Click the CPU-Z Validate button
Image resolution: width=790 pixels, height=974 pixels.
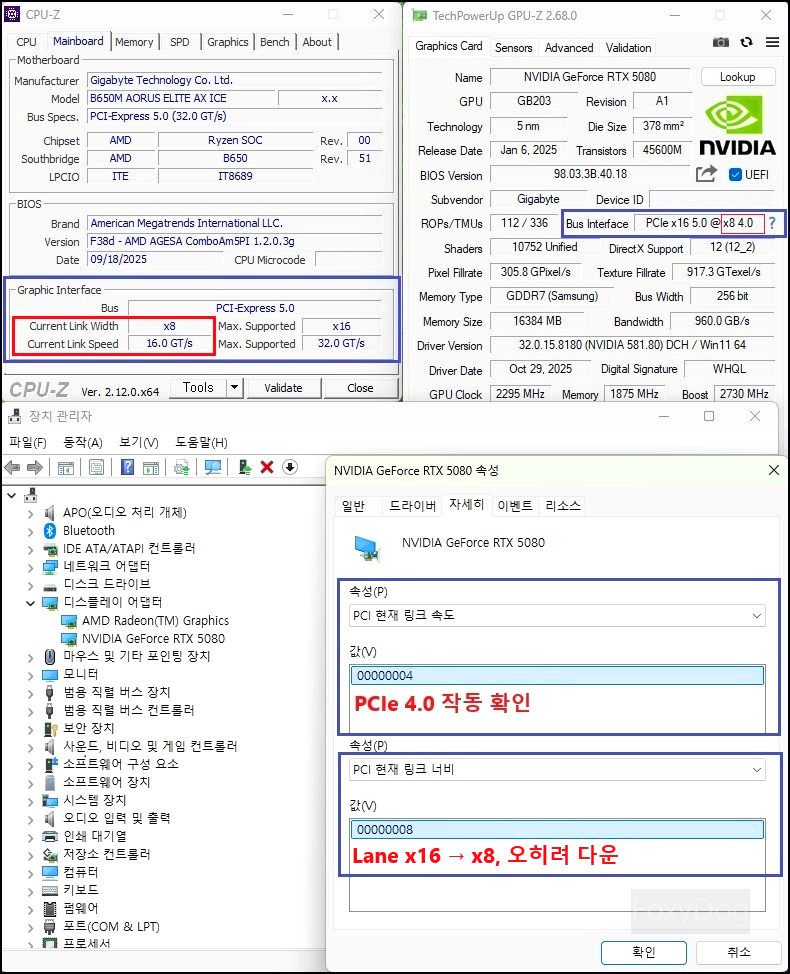(x=283, y=388)
